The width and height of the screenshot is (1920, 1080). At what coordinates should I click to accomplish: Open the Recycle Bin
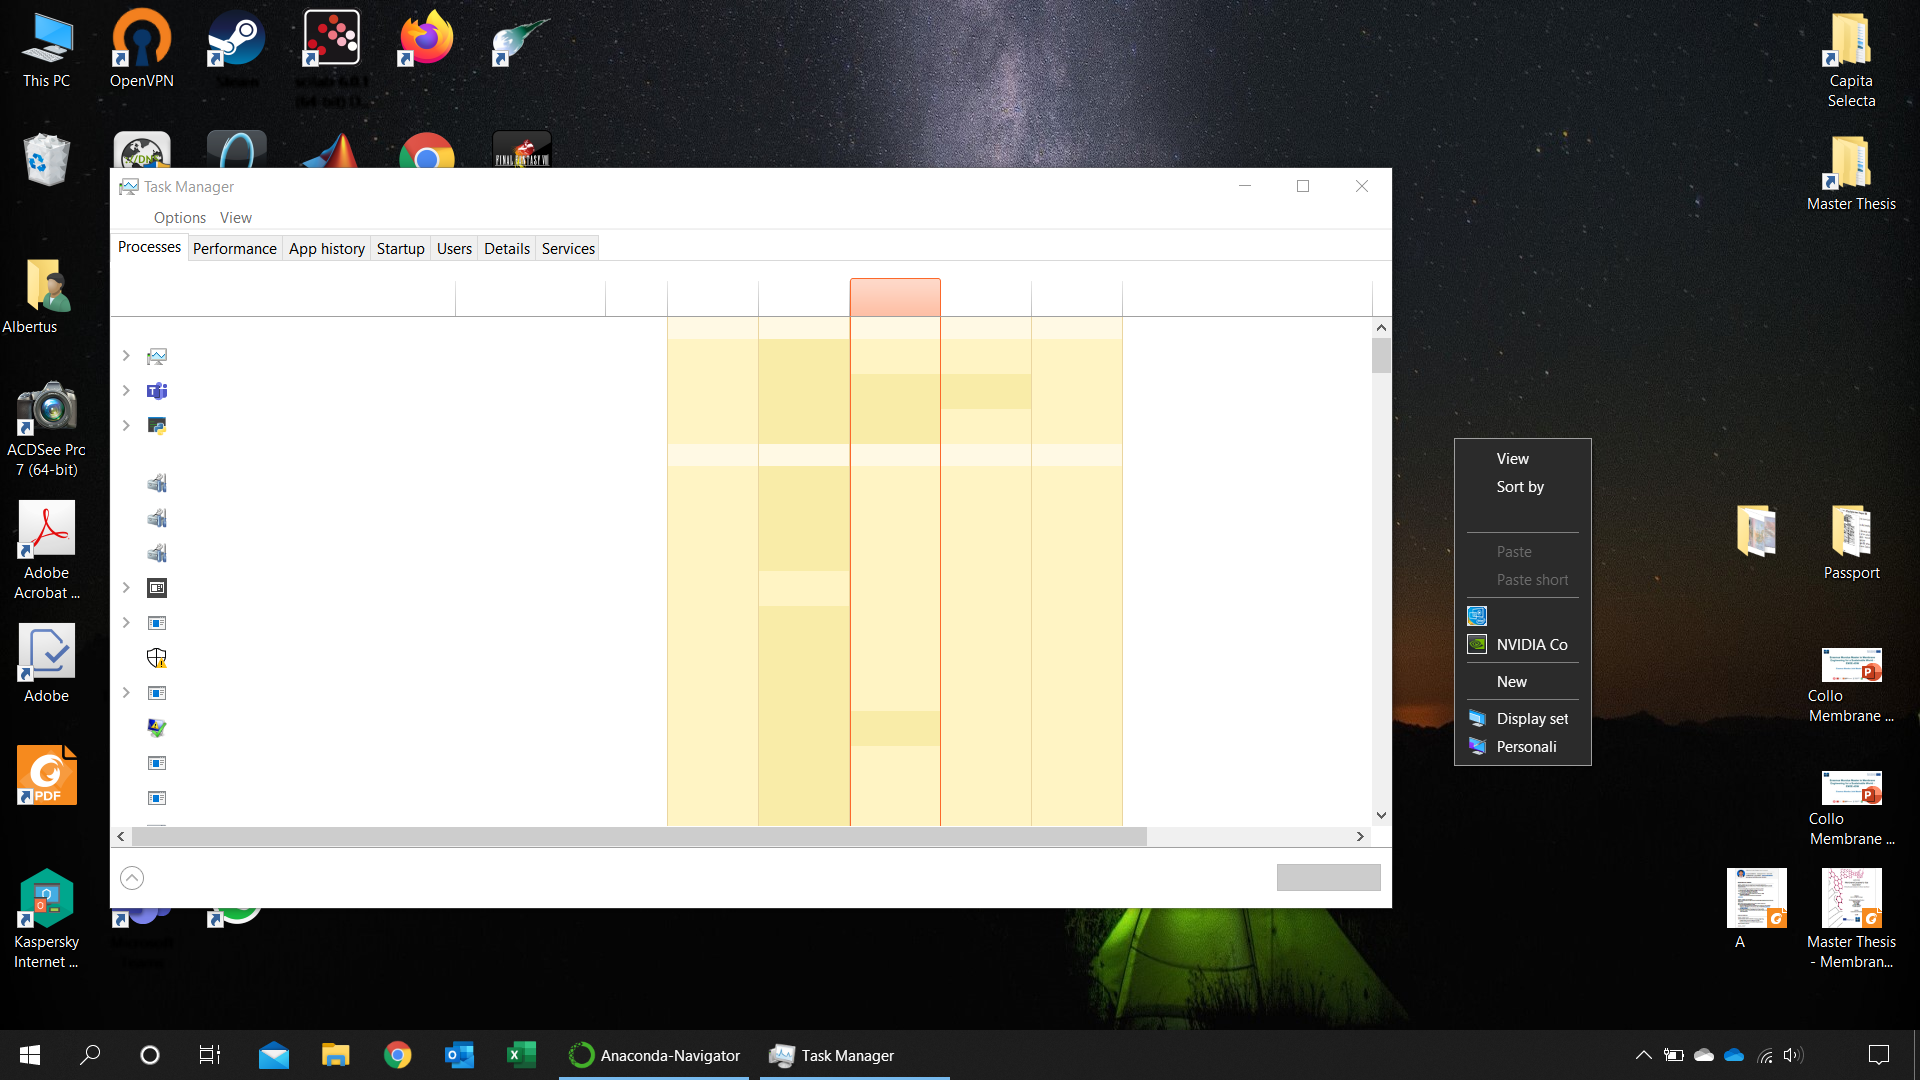[46, 160]
